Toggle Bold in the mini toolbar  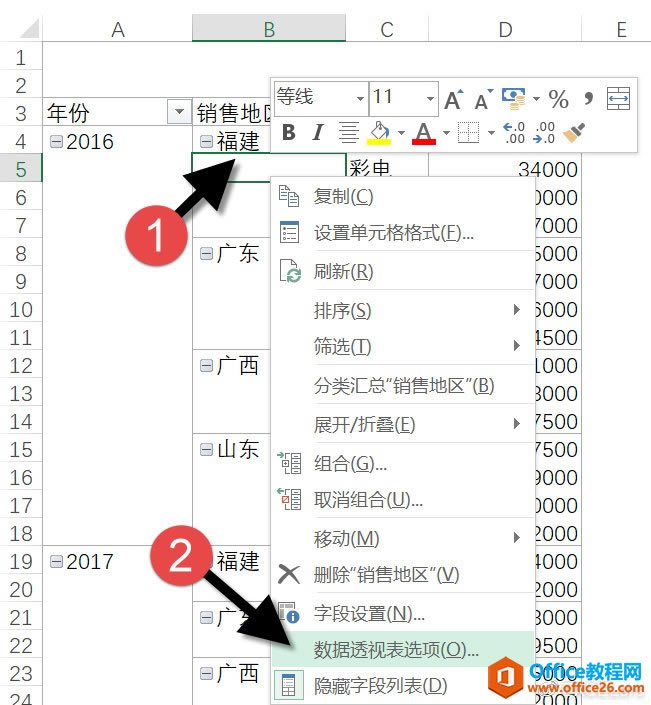click(289, 133)
